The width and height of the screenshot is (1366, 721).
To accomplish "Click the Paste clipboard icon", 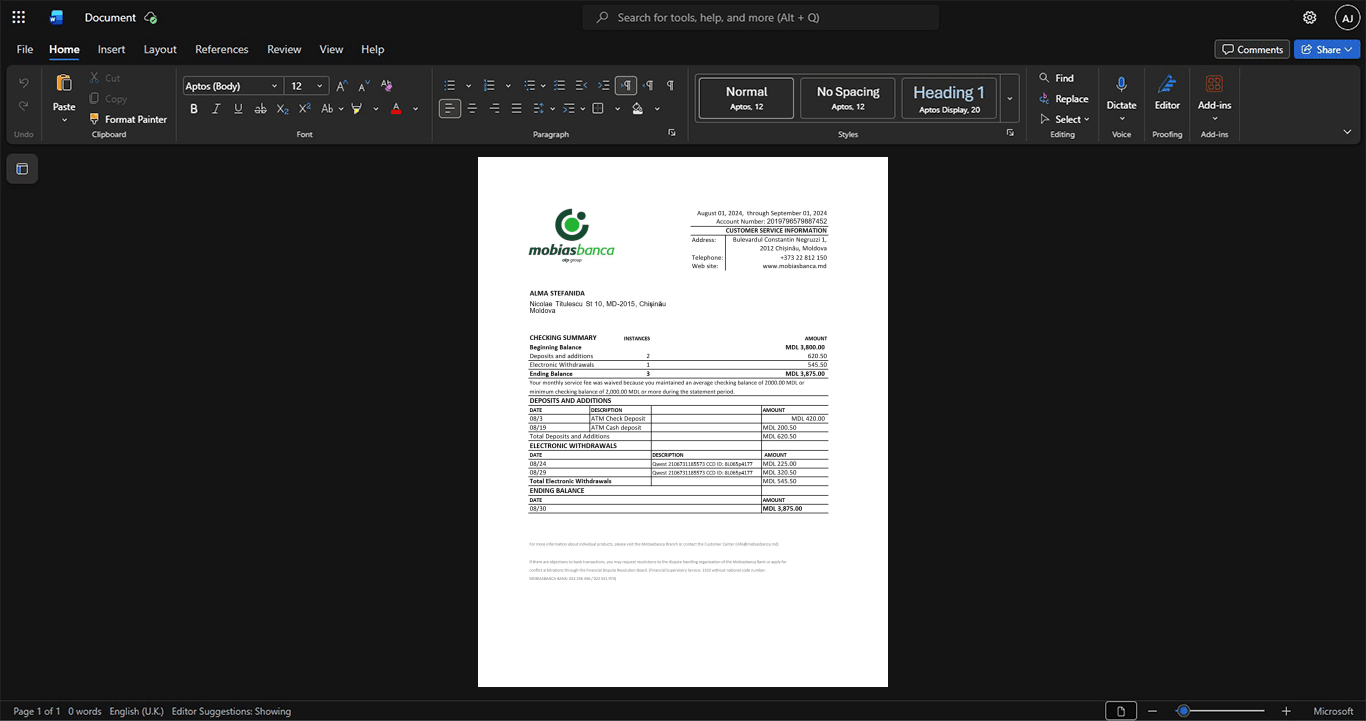I will (x=64, y=83).
